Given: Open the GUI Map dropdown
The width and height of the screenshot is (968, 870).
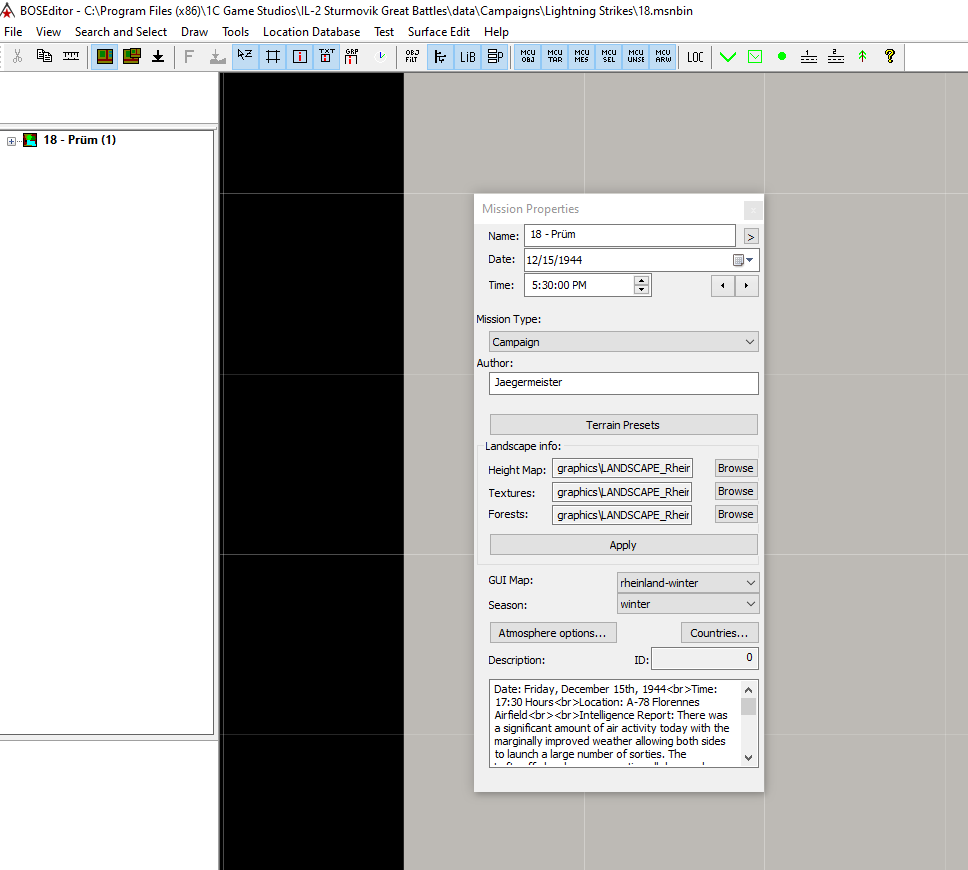Looking at the screenshot, I should (688, 583).
